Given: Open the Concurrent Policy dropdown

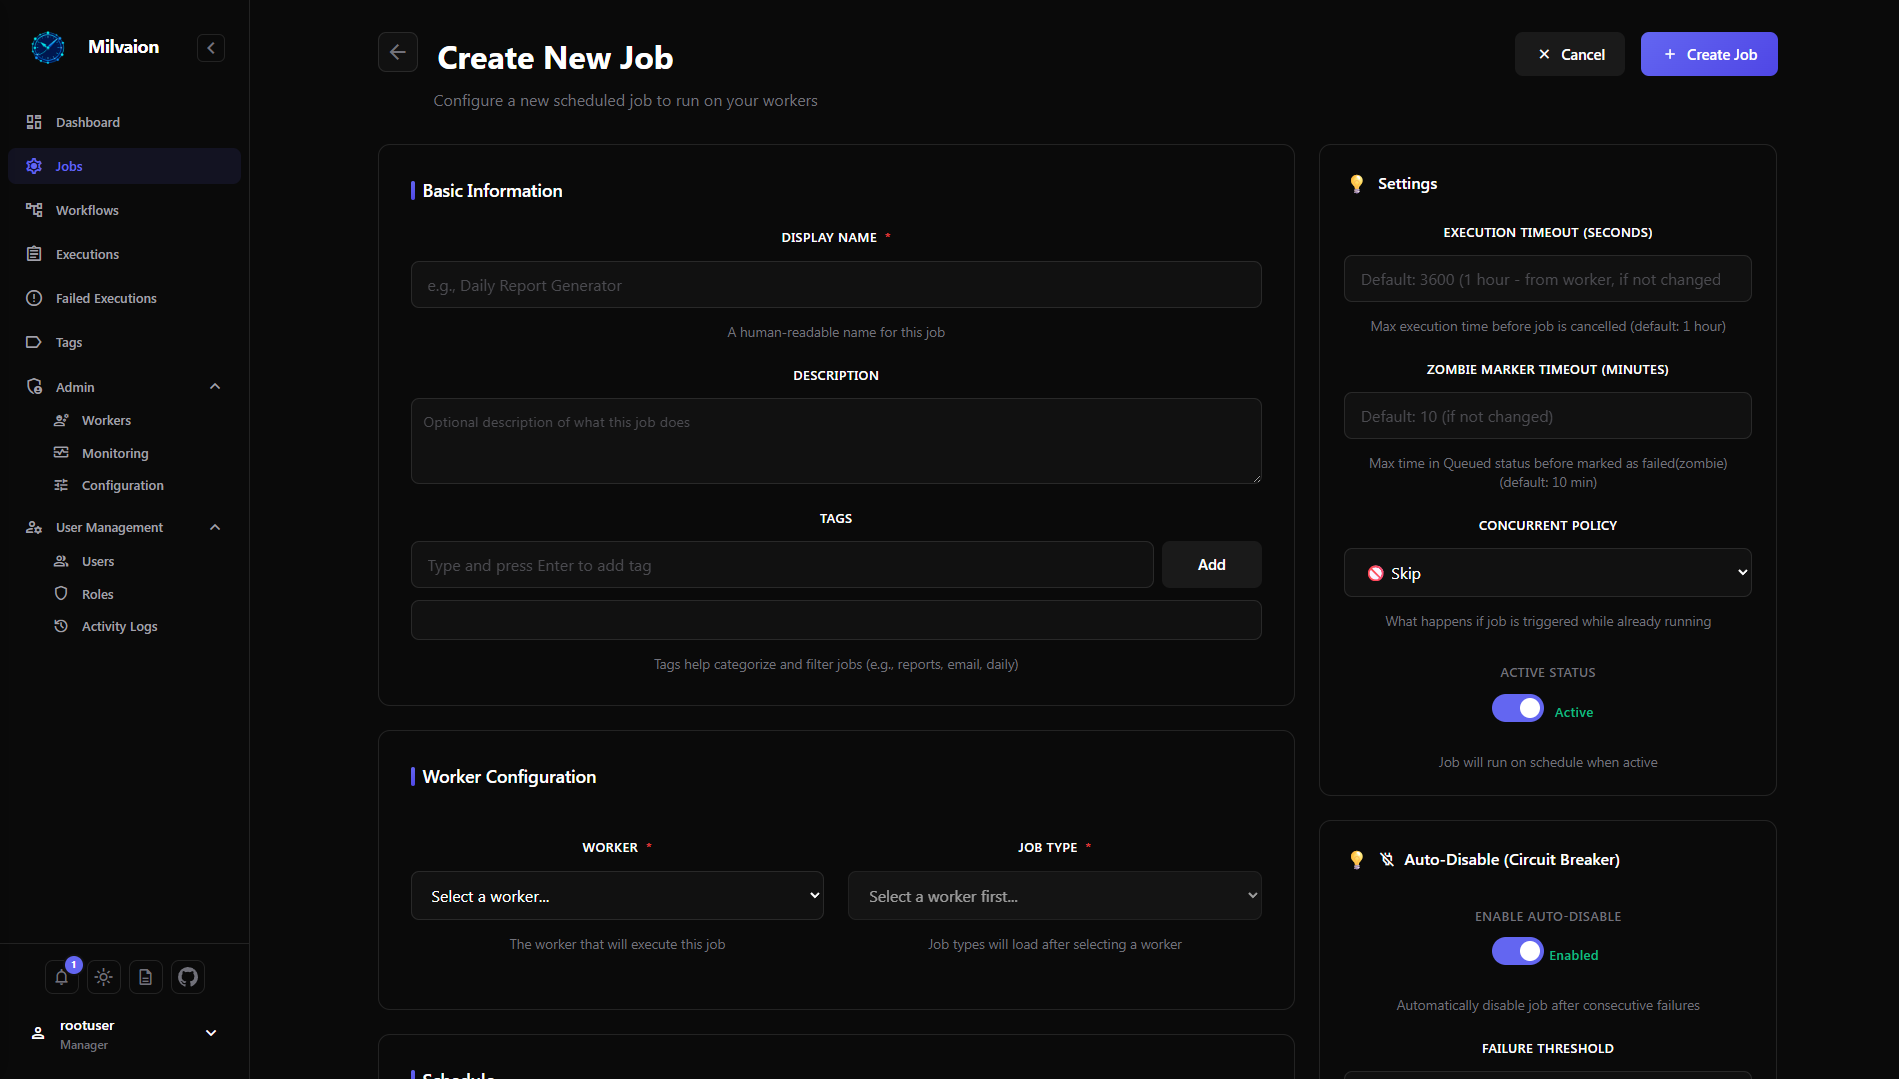Looking at the screenshot, I should pyautogui.click(x=1546, y=572).
